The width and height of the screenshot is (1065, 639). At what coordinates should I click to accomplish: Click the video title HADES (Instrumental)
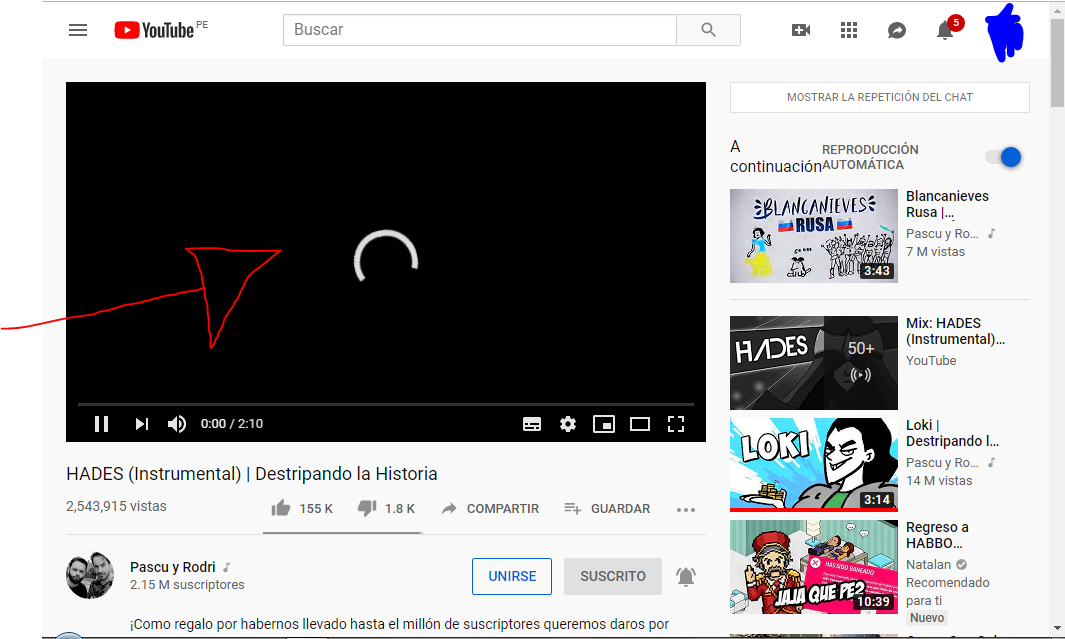tap(251, 474)
